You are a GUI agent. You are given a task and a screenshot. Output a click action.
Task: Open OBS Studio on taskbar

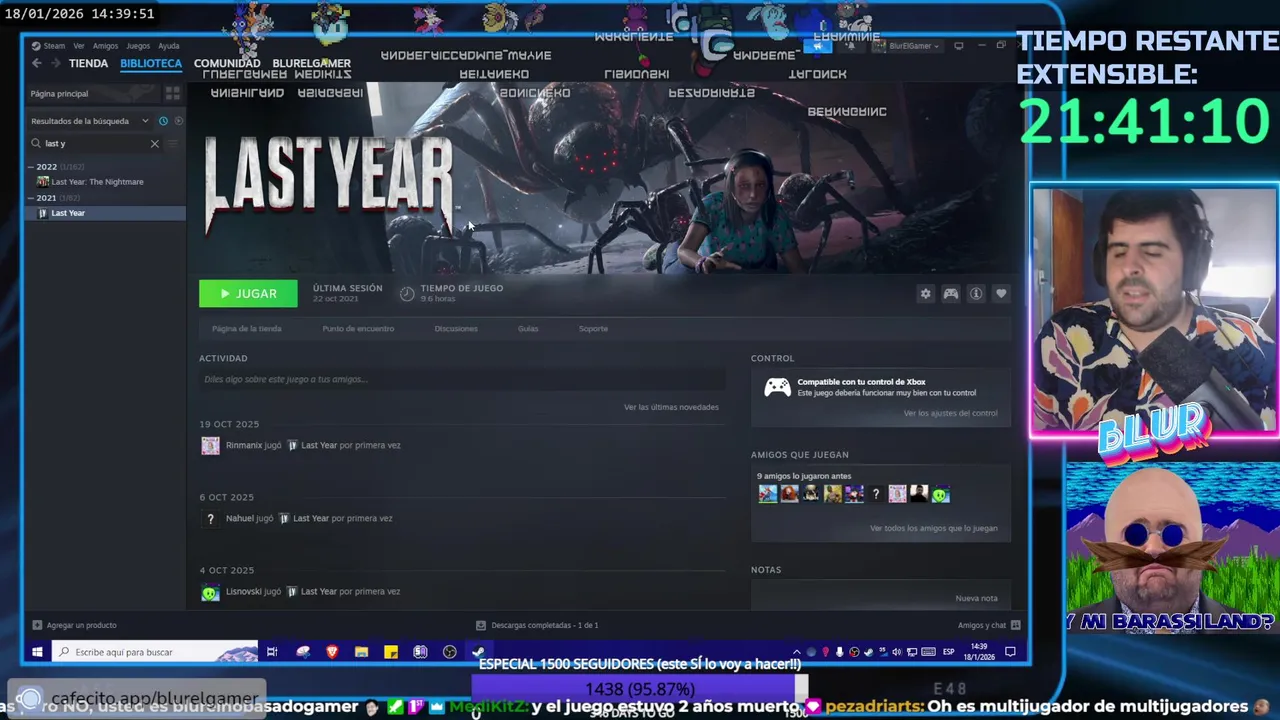click(x=450, y=652)
